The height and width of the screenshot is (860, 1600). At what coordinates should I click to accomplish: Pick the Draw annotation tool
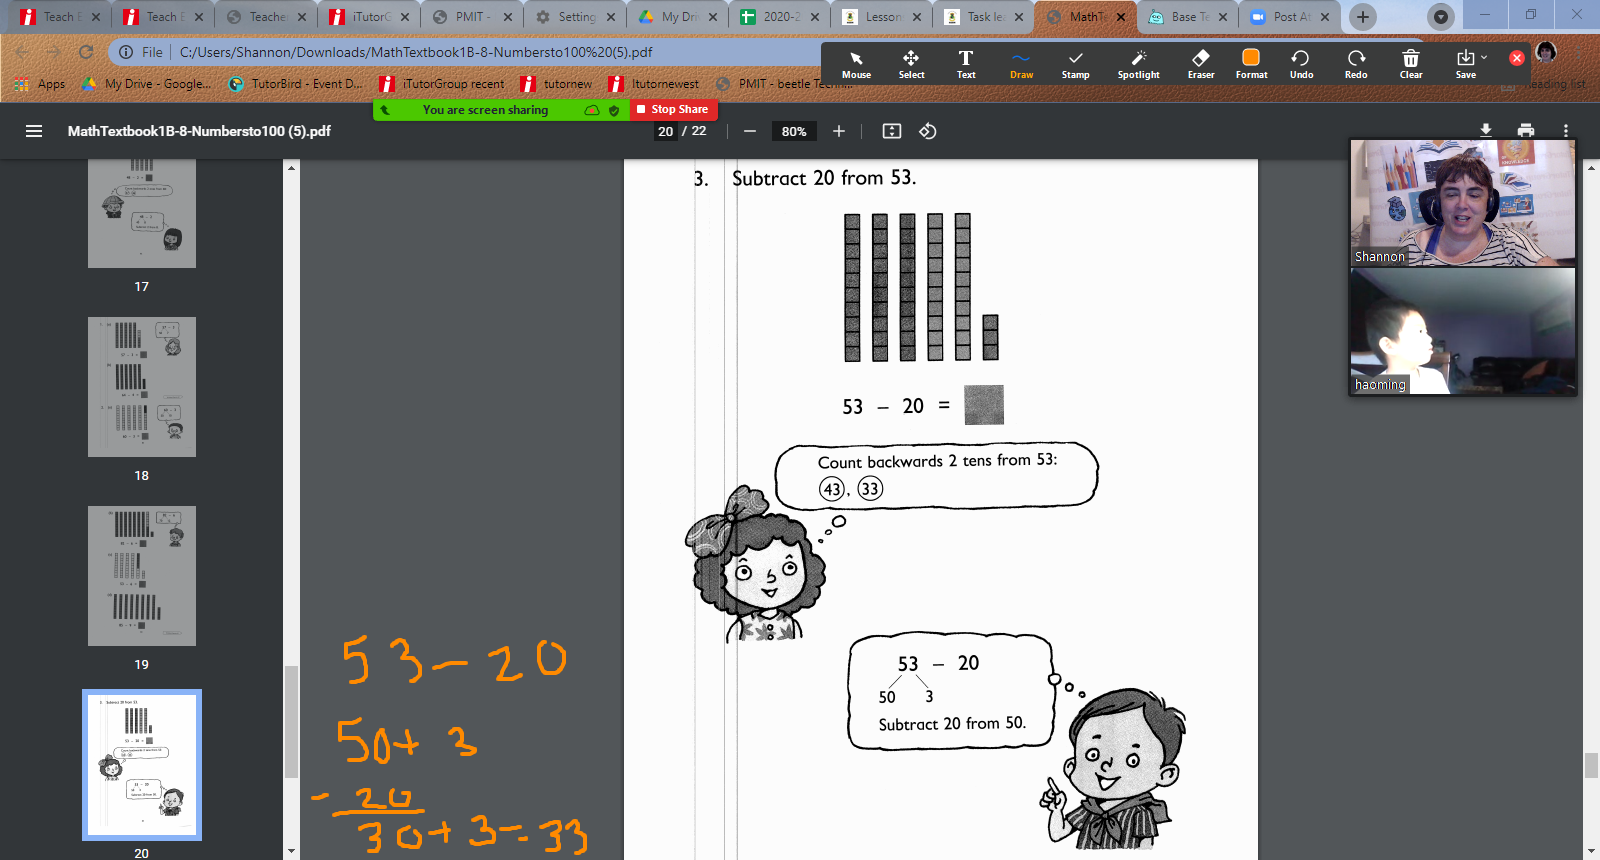click(x=1021, y=64)
